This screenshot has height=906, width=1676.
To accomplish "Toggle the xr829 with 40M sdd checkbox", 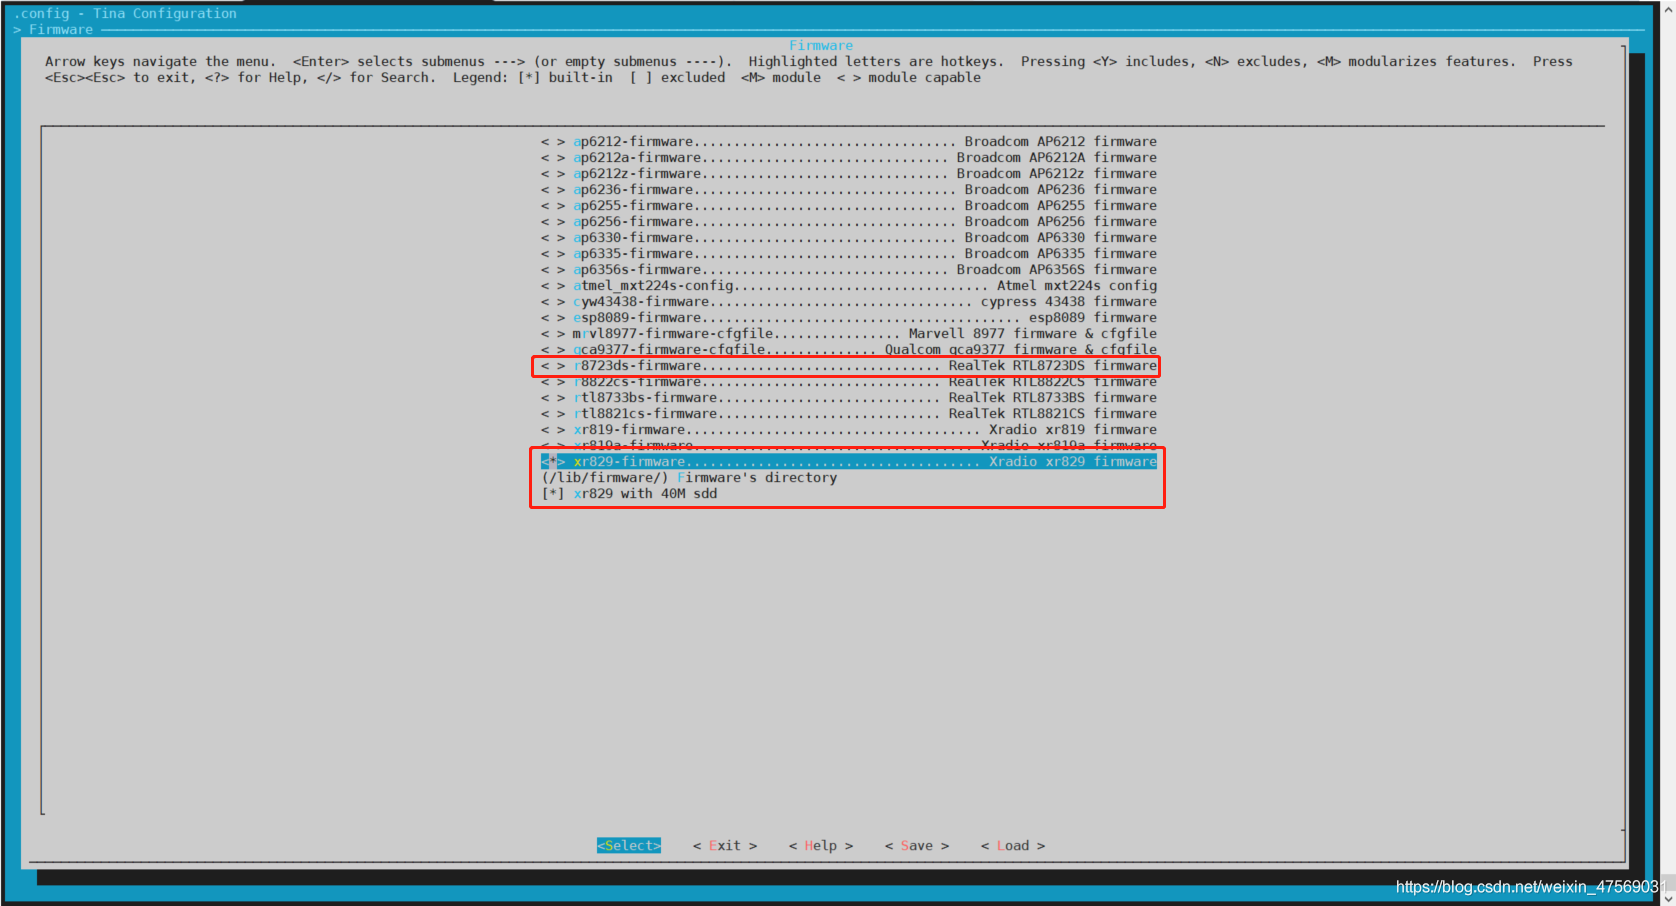I will coord(629,494).
